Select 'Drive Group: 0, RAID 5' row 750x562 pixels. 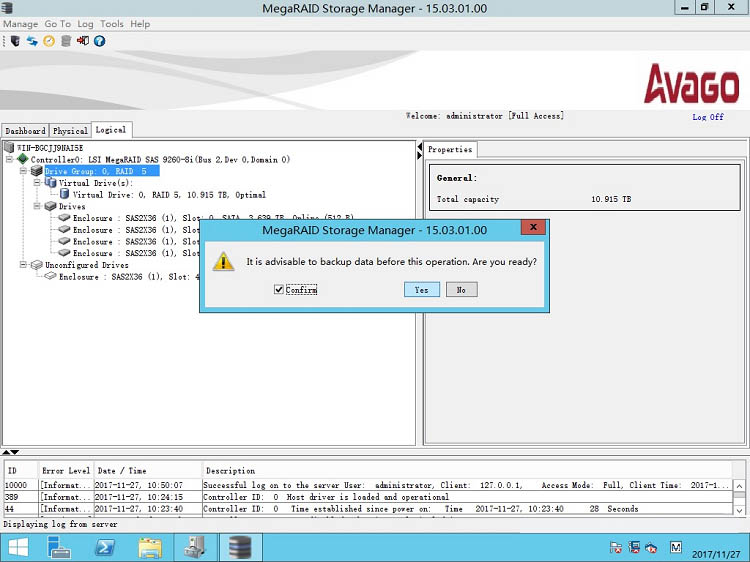click(x=101, y=171)
